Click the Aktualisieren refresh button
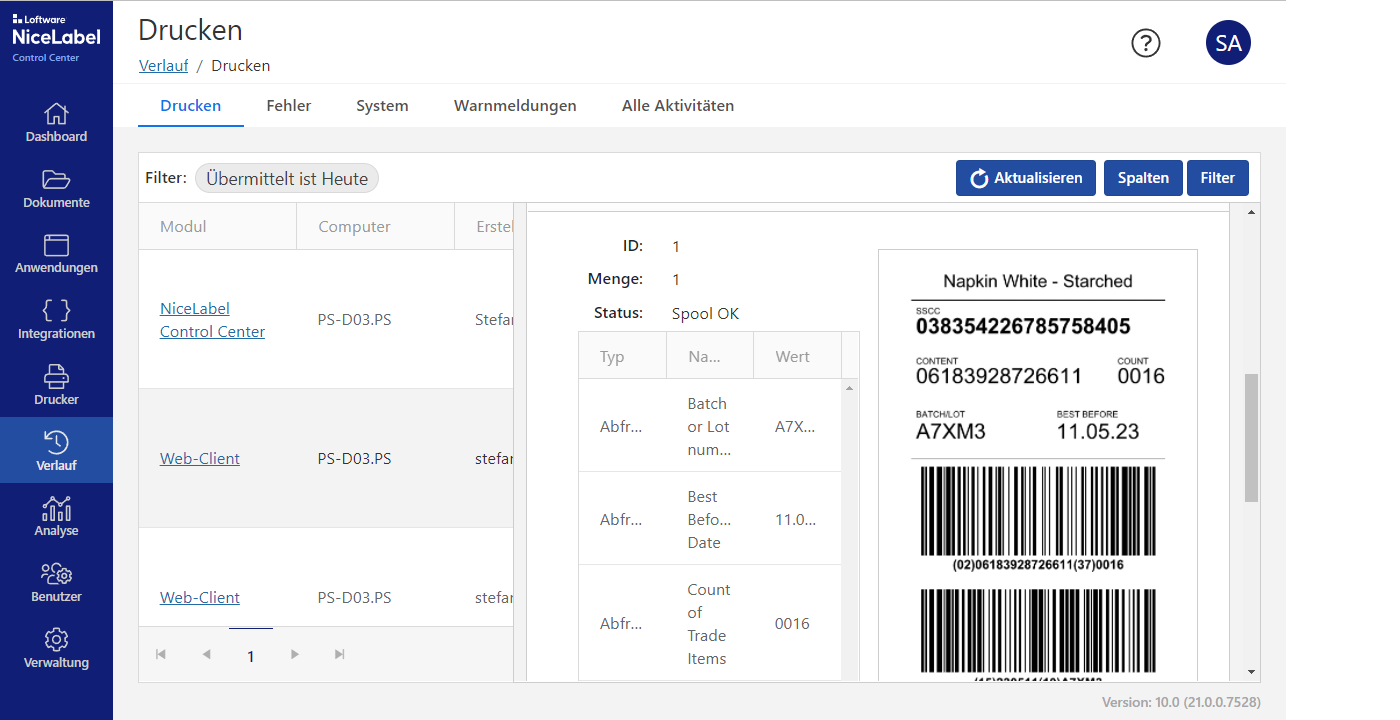The width and height of the screenshot is (1400, 720). click(x=1026, y=178)
